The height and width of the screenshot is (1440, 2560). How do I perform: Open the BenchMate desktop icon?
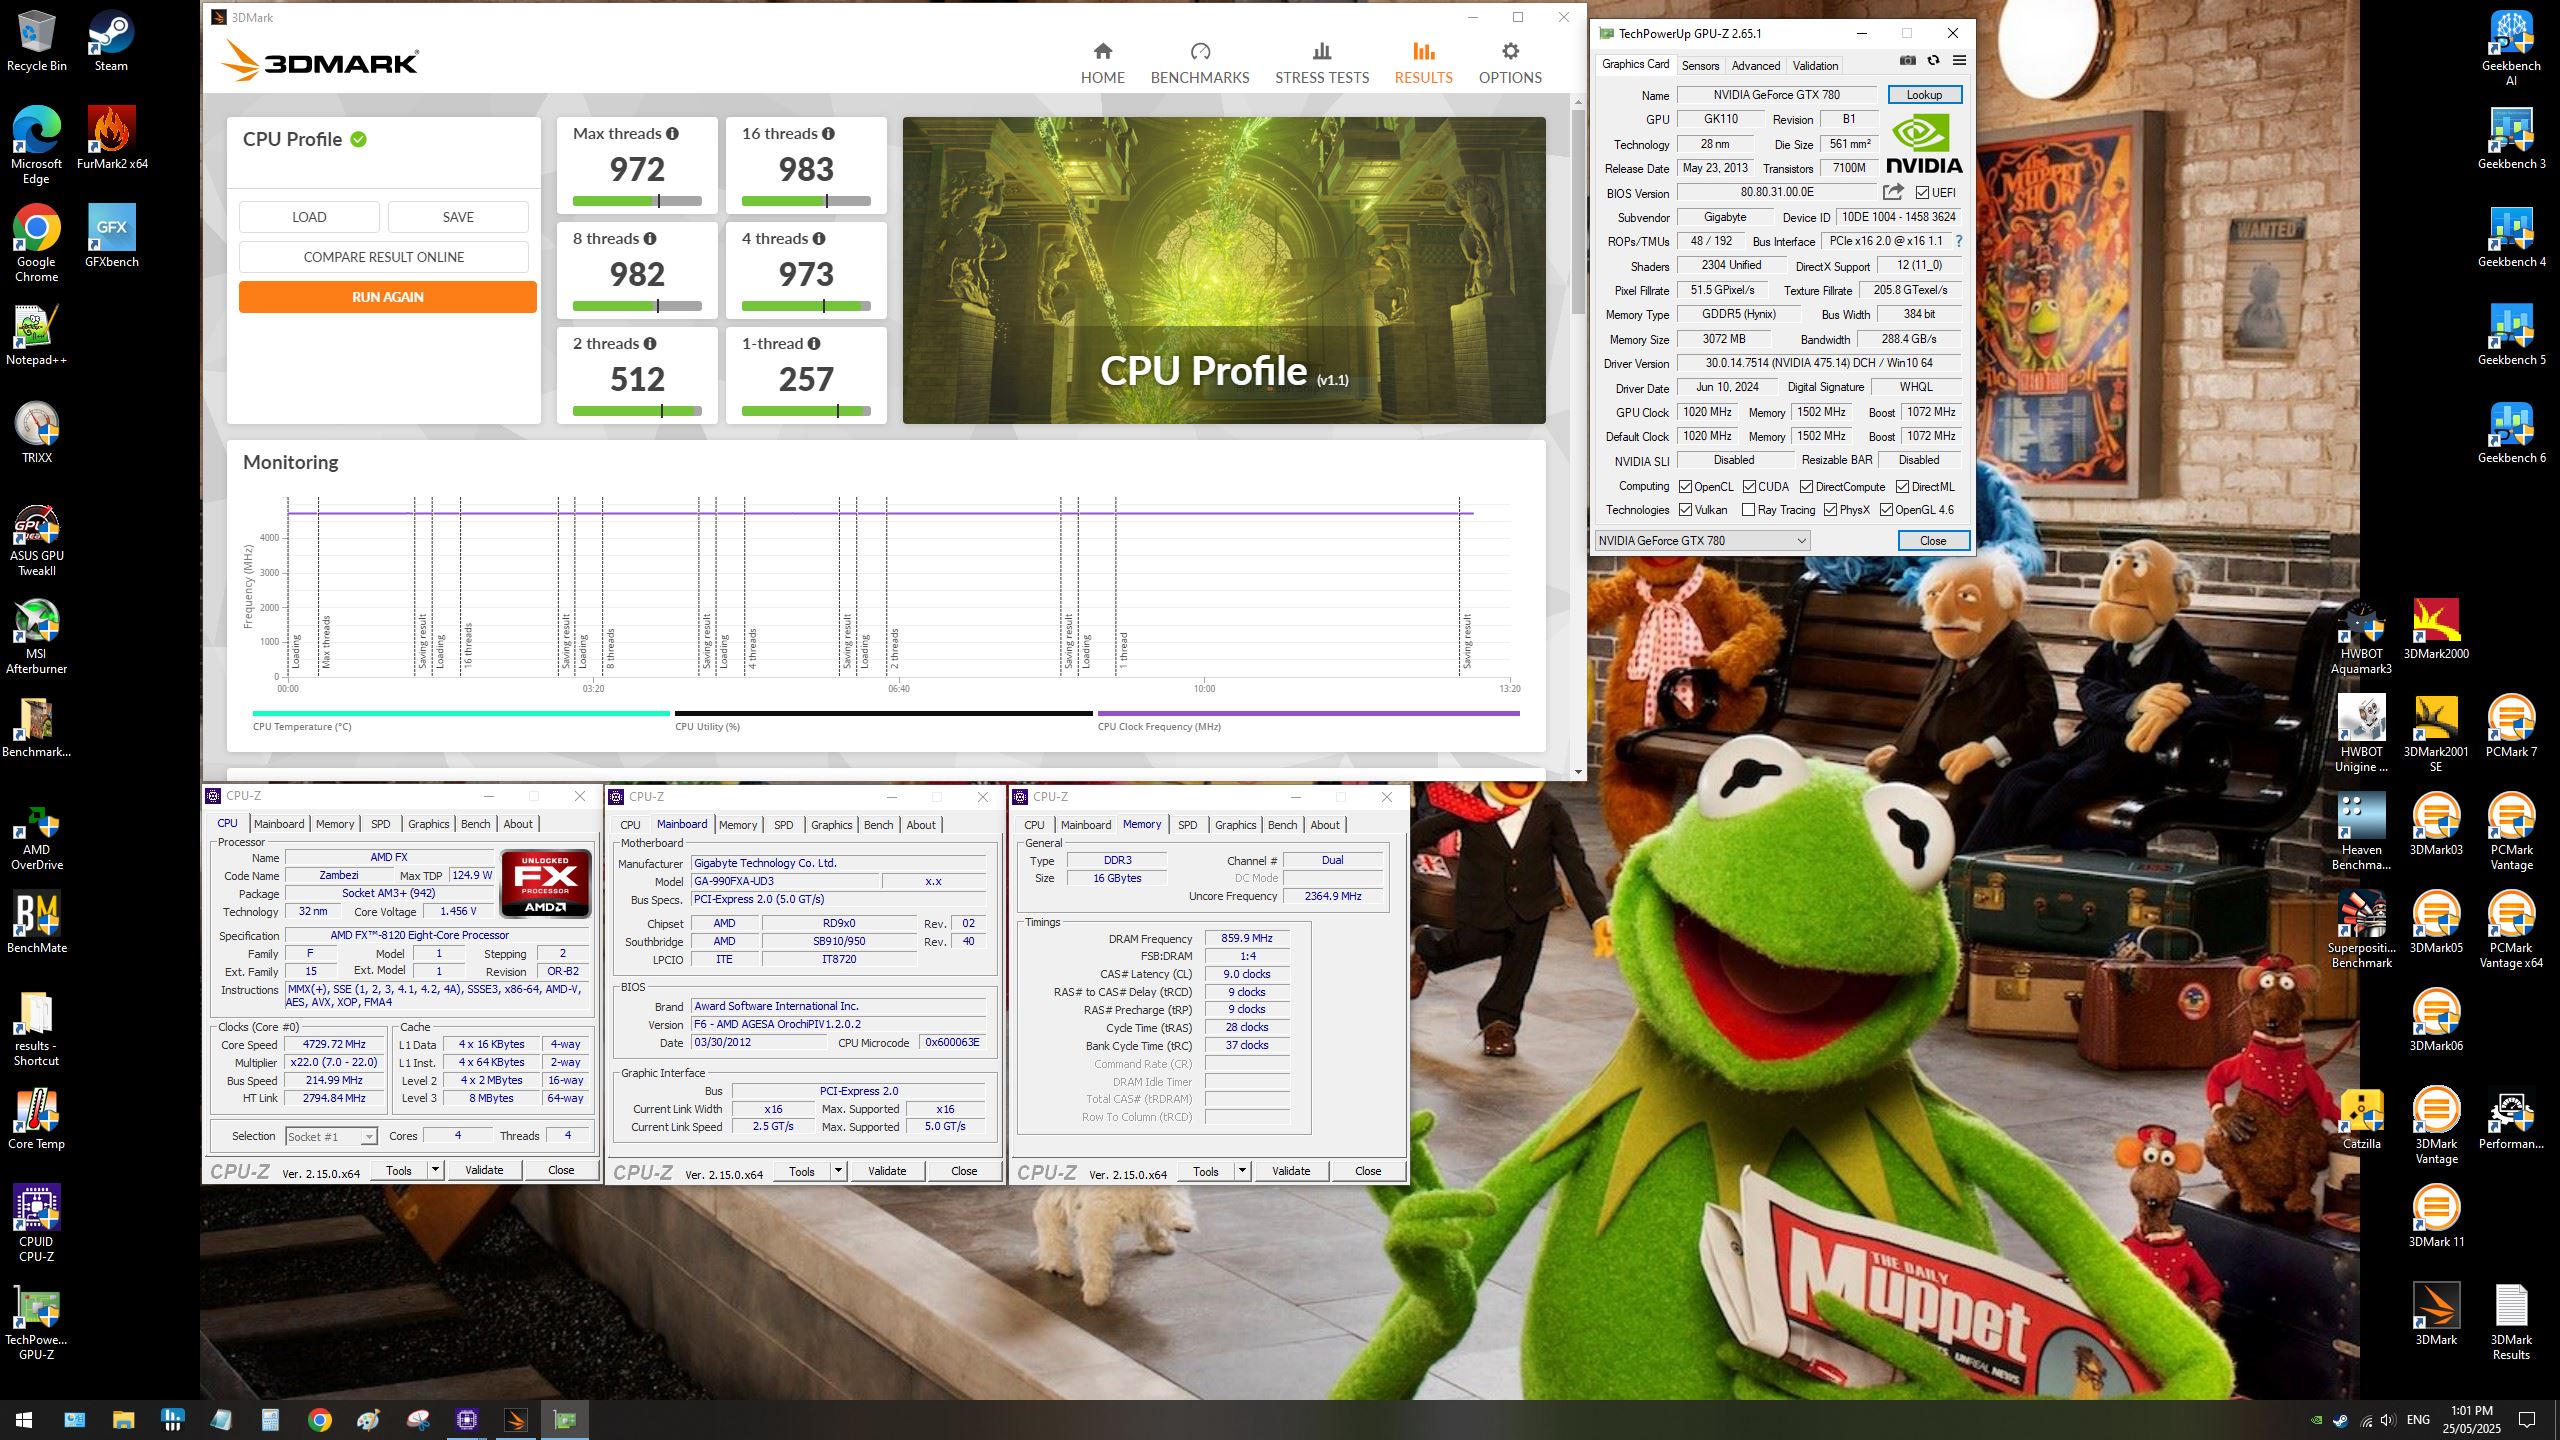(36, 924)
